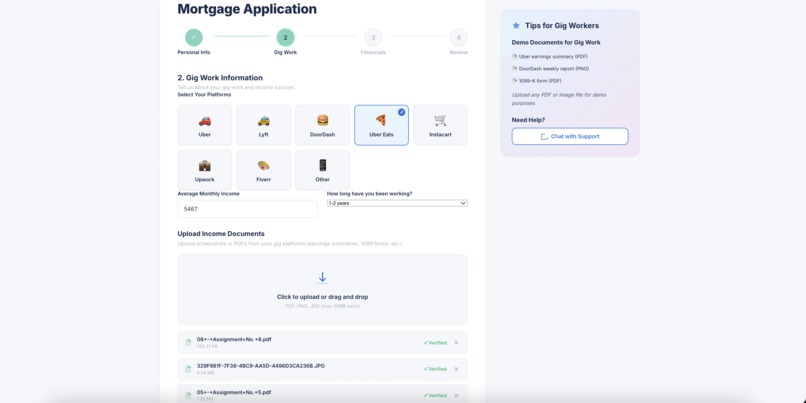Deselect the Uber Eats platform card
Viewport: 806px width, 403px height.
tap(381, 125)
